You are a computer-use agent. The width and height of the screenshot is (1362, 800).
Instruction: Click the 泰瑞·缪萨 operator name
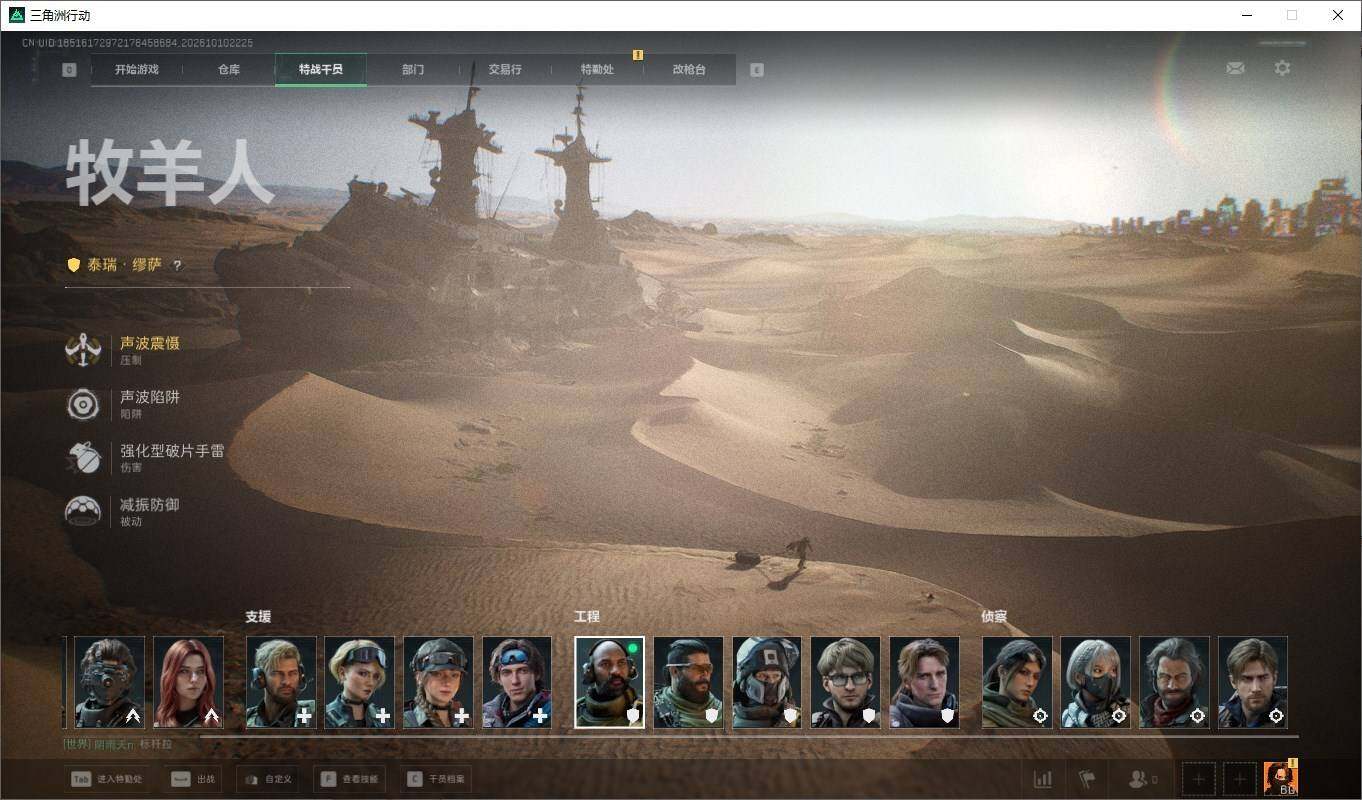pyautogui.click(x=124, y=265)
